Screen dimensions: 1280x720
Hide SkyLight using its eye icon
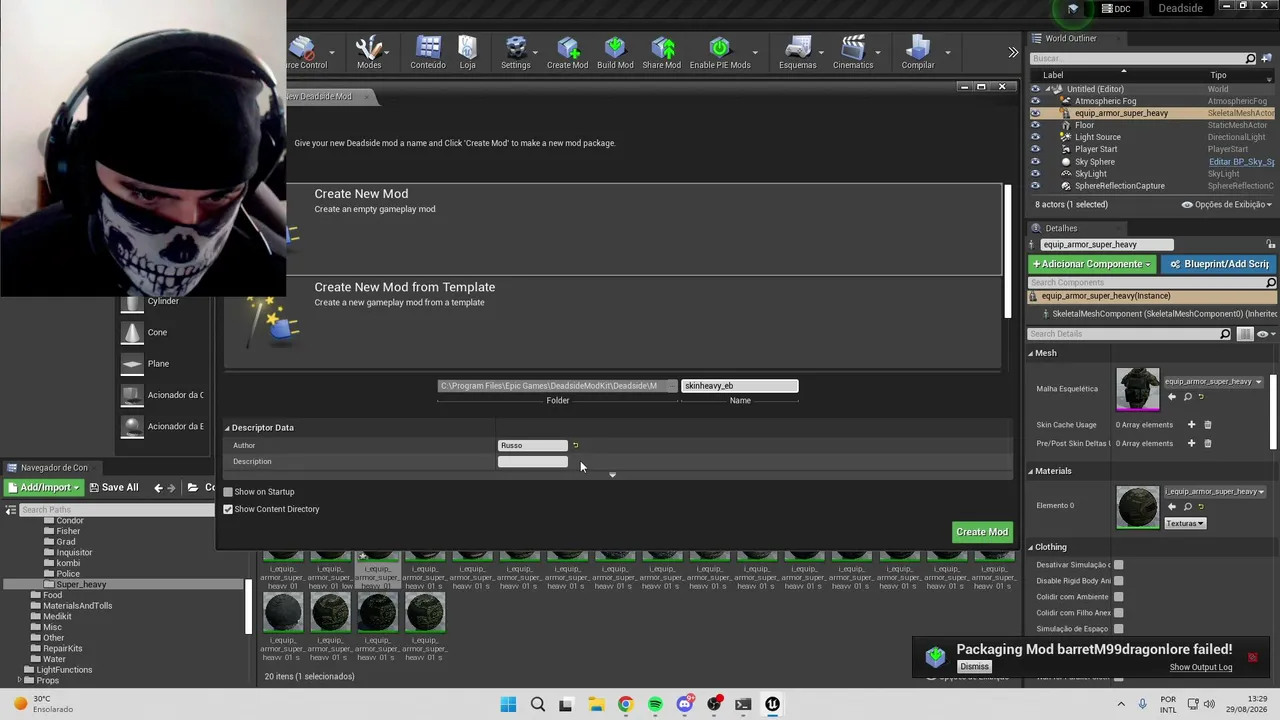click(x=1035, y=174)
